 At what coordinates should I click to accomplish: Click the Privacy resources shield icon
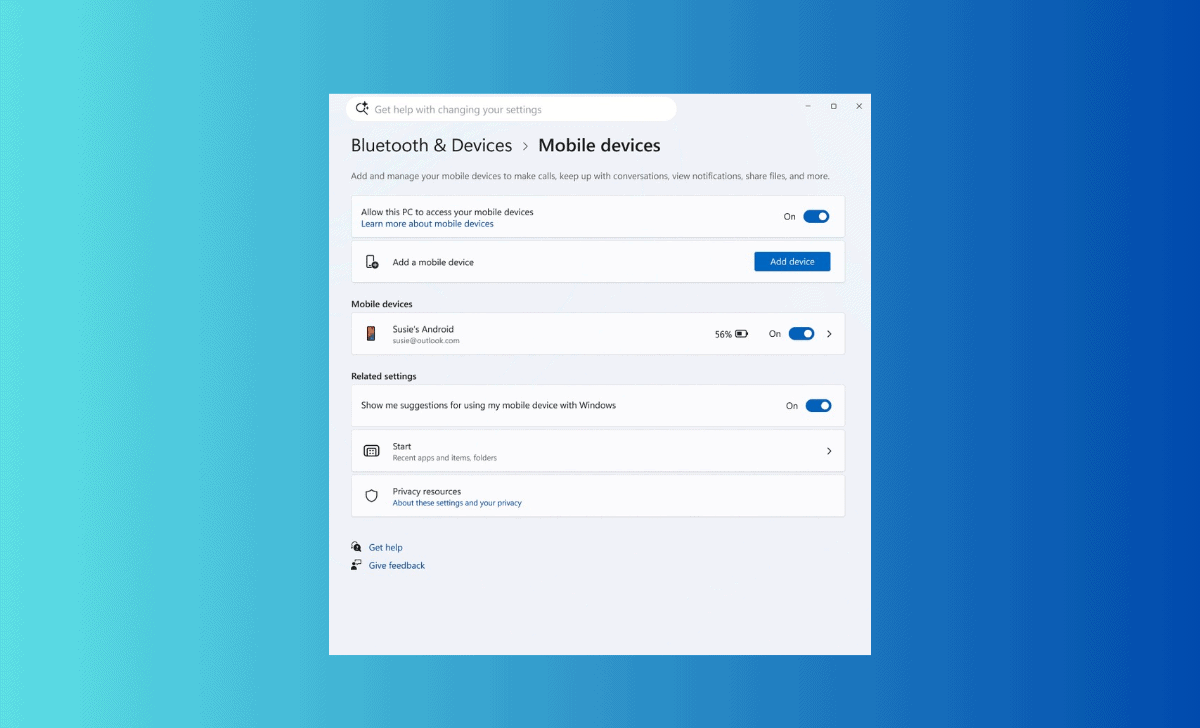[x=372, y=496]
